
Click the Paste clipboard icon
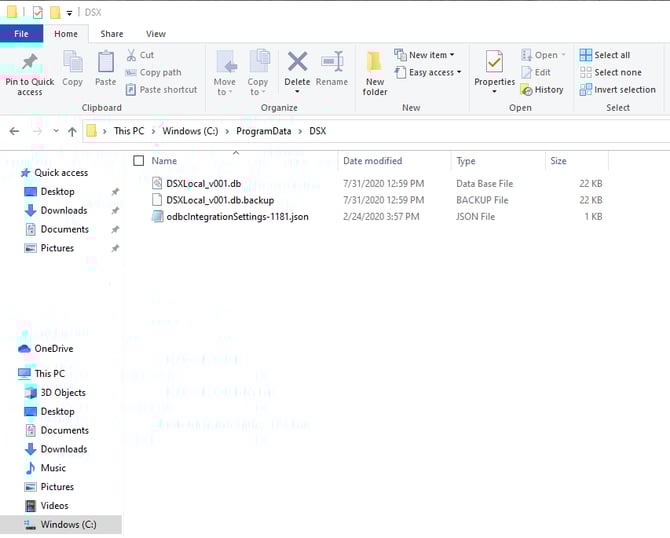pos(106,62)
